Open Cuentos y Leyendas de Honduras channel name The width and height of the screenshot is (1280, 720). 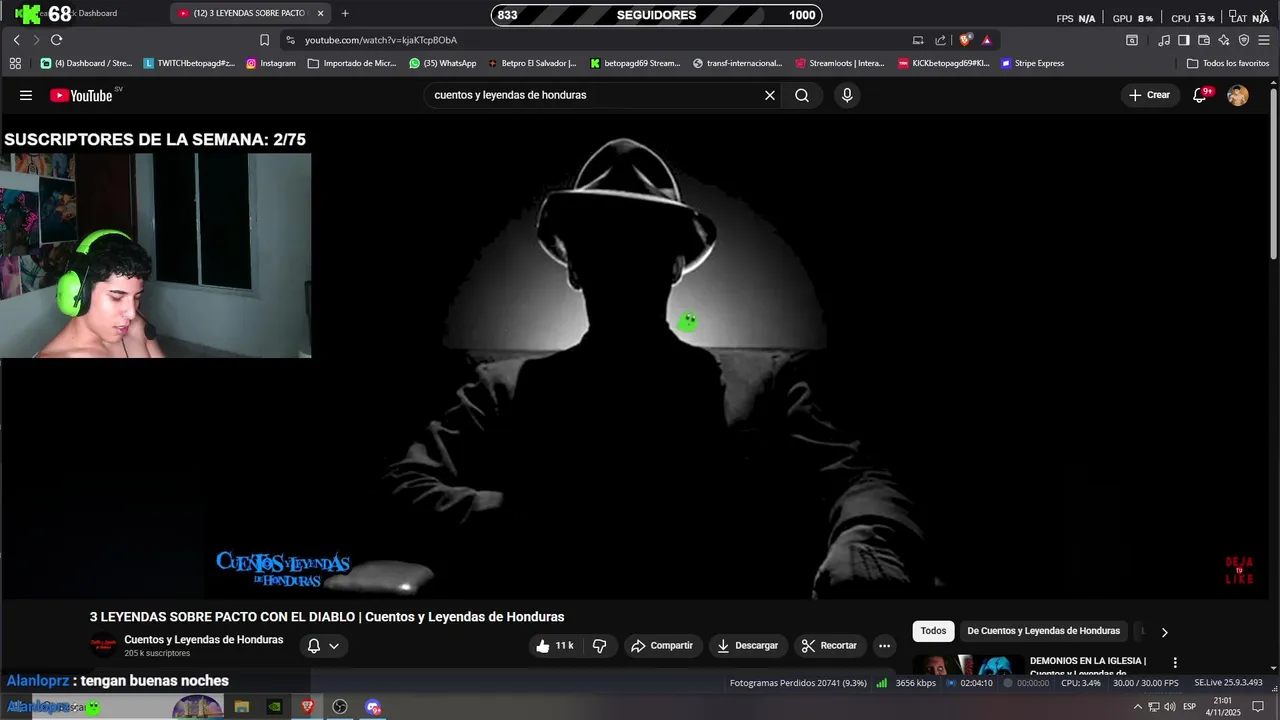[204, 640]
